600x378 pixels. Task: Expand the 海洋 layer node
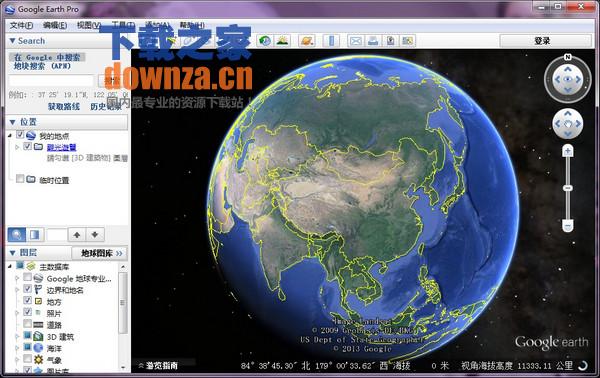pos(17,348)
